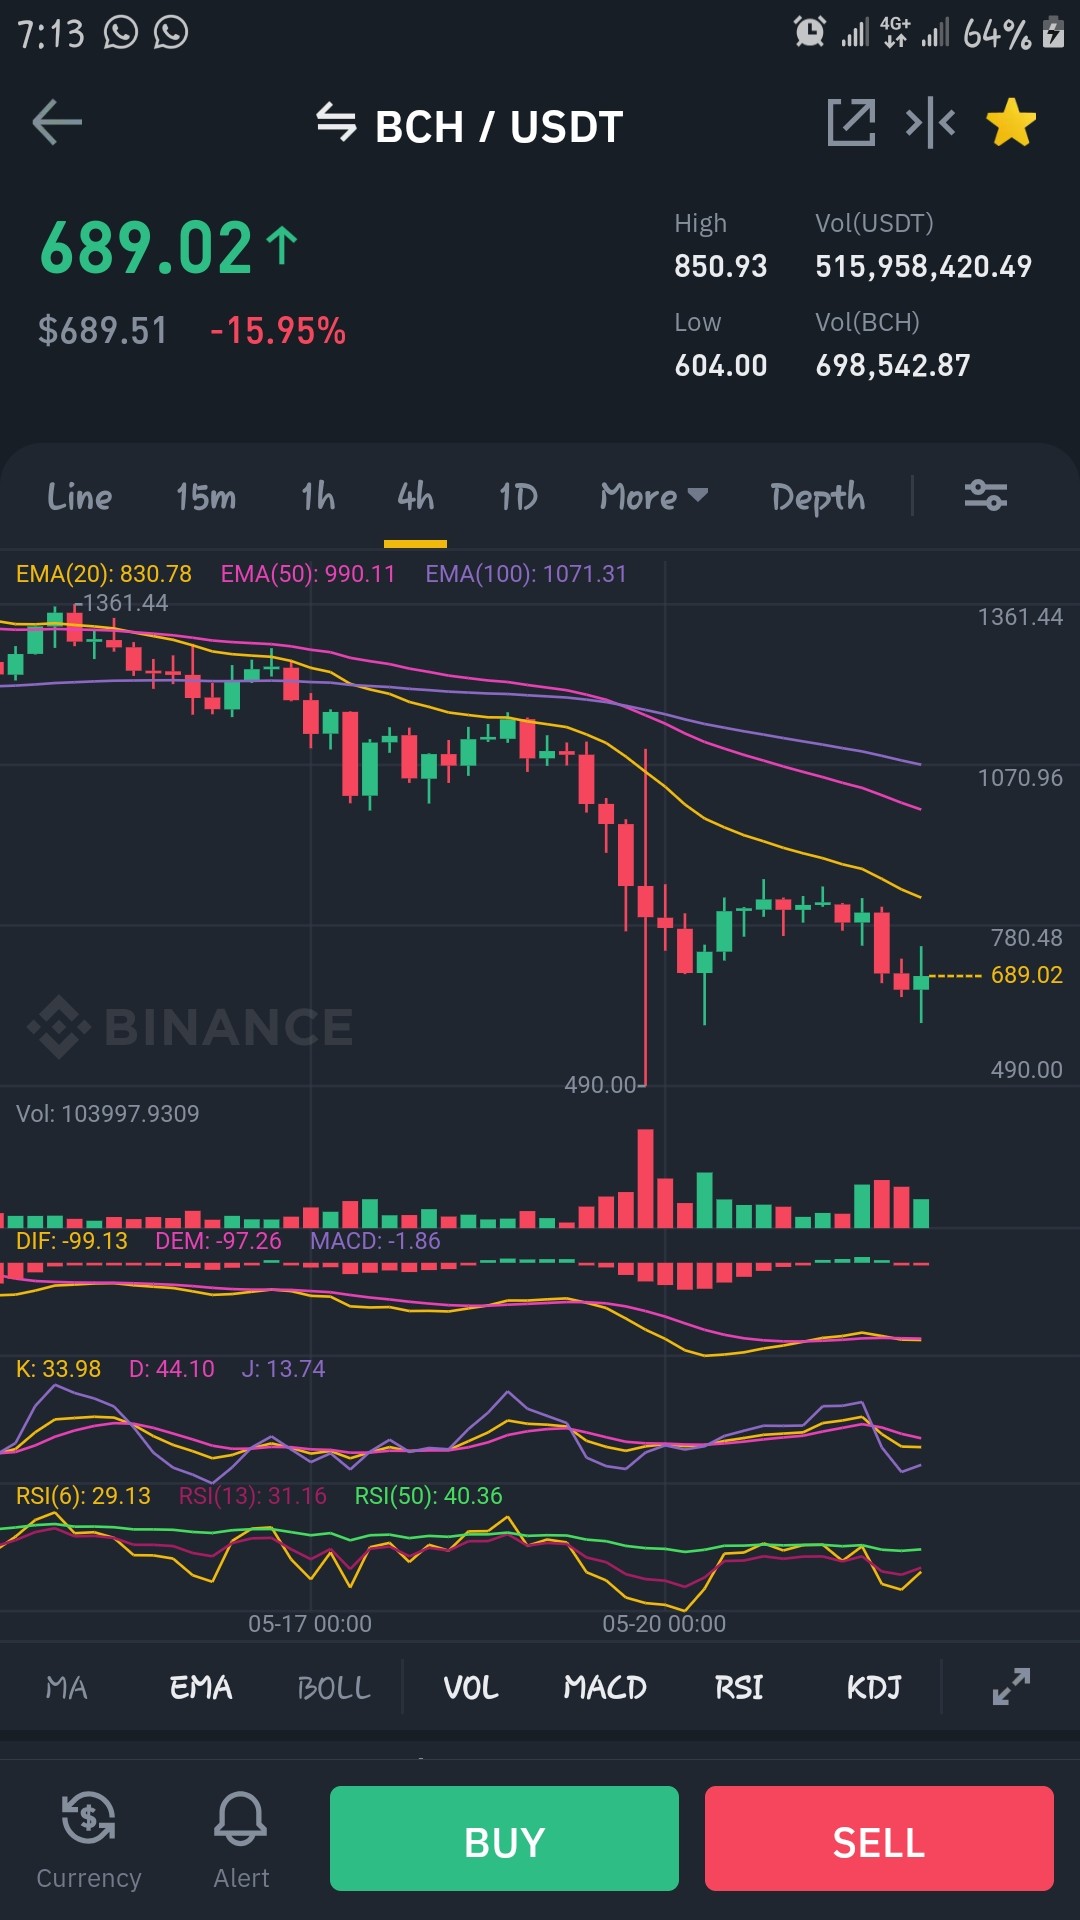Expand the More timeframes dropdown

point(654,496)
